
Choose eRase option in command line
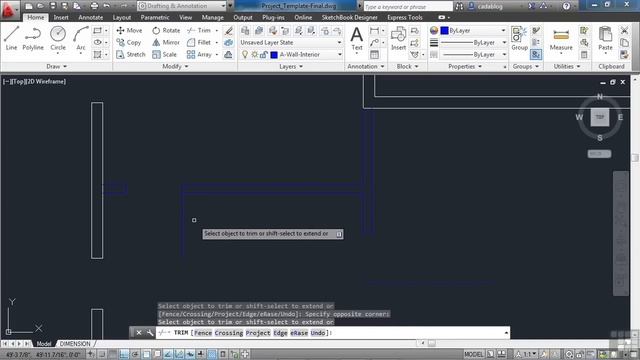tap(299, 333)
